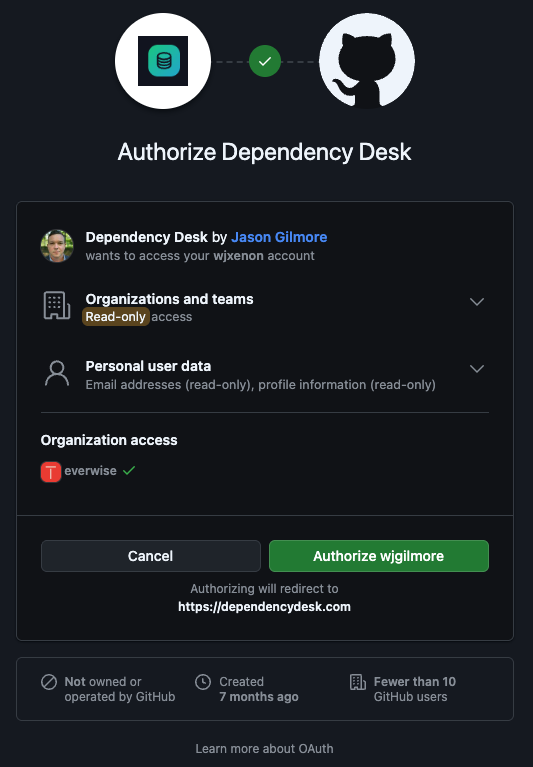Screen dimensions: 533x767
Task: Click the Created clock icon
Action: point(203,682)
